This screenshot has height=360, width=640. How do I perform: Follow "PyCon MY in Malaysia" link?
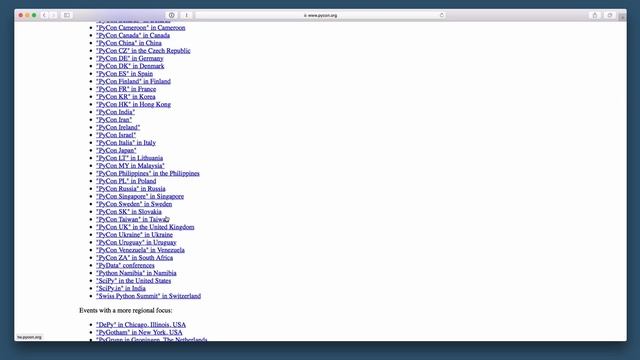[130, 166]
